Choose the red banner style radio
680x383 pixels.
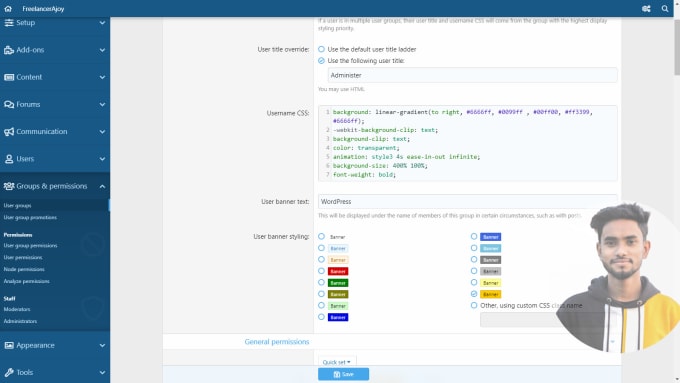321,271
